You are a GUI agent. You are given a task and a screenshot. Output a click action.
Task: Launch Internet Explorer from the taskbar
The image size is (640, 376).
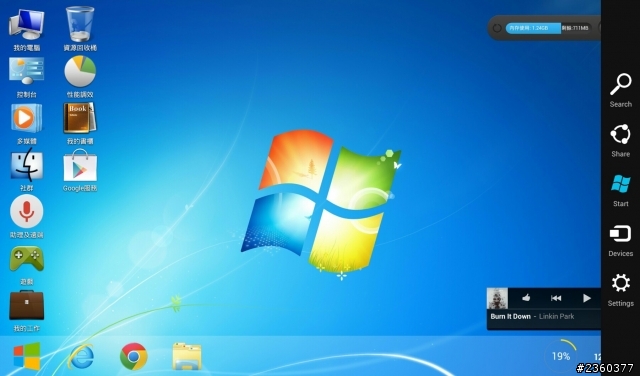tap(81, 356)
